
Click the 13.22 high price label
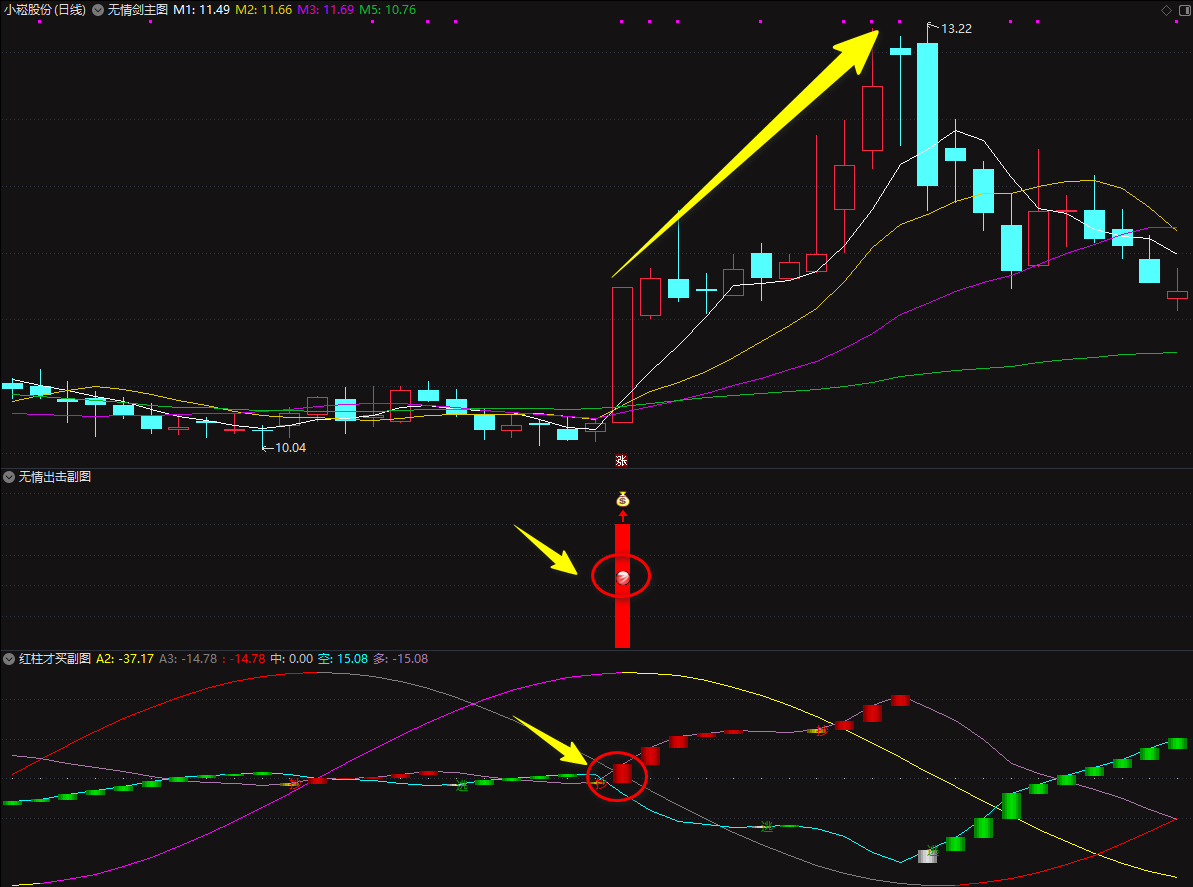pos(956,29)
